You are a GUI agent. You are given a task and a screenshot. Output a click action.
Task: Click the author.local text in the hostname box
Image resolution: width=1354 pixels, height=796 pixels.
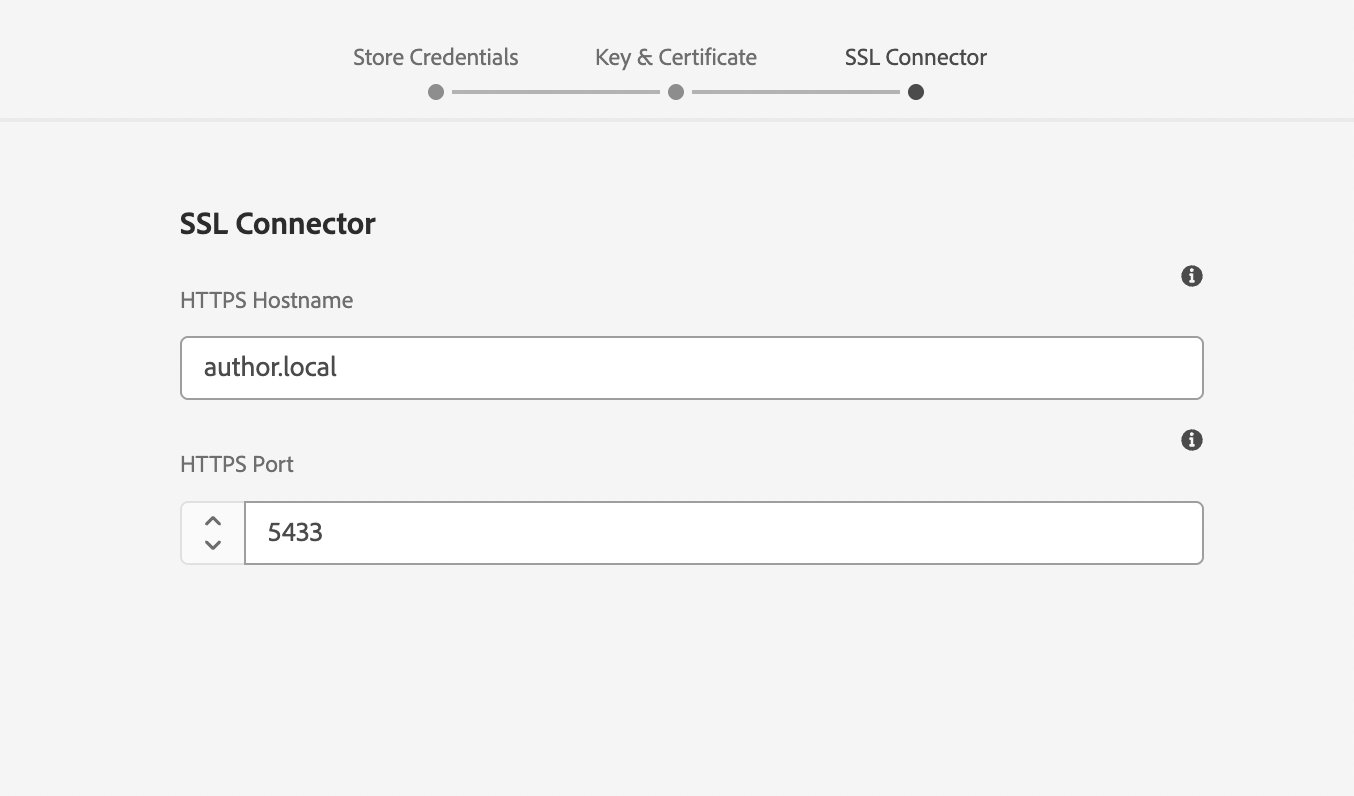pos(270,368)
